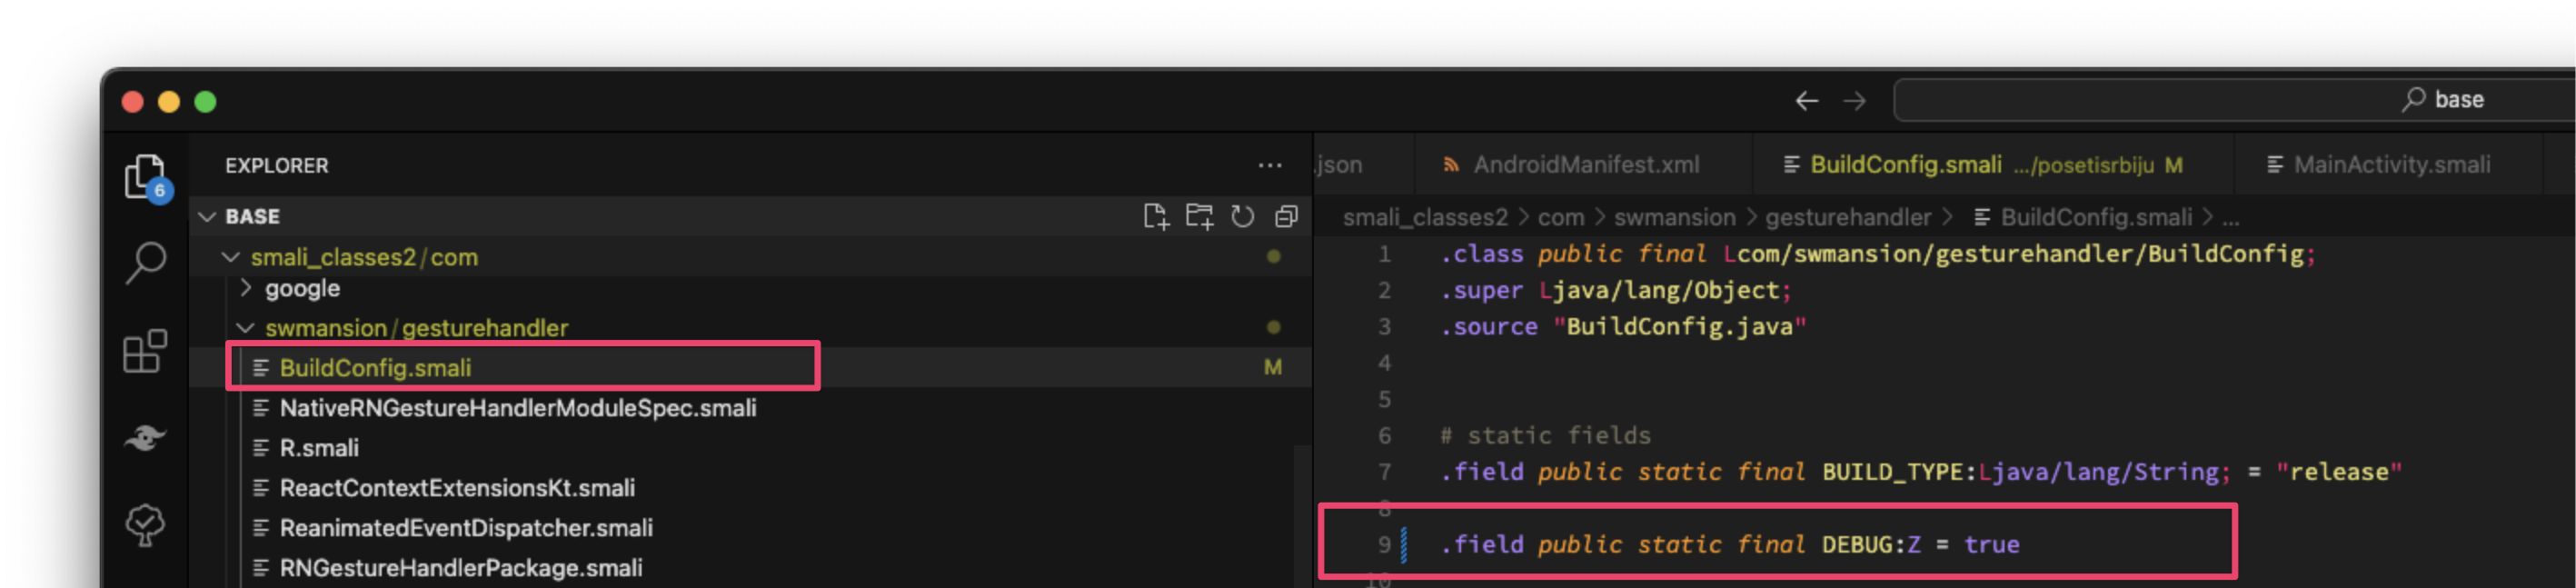Click the M modified badge beside BuildConfig.smali
This screenshot has width=2576, height=588.
click(x=1272, y=367)
